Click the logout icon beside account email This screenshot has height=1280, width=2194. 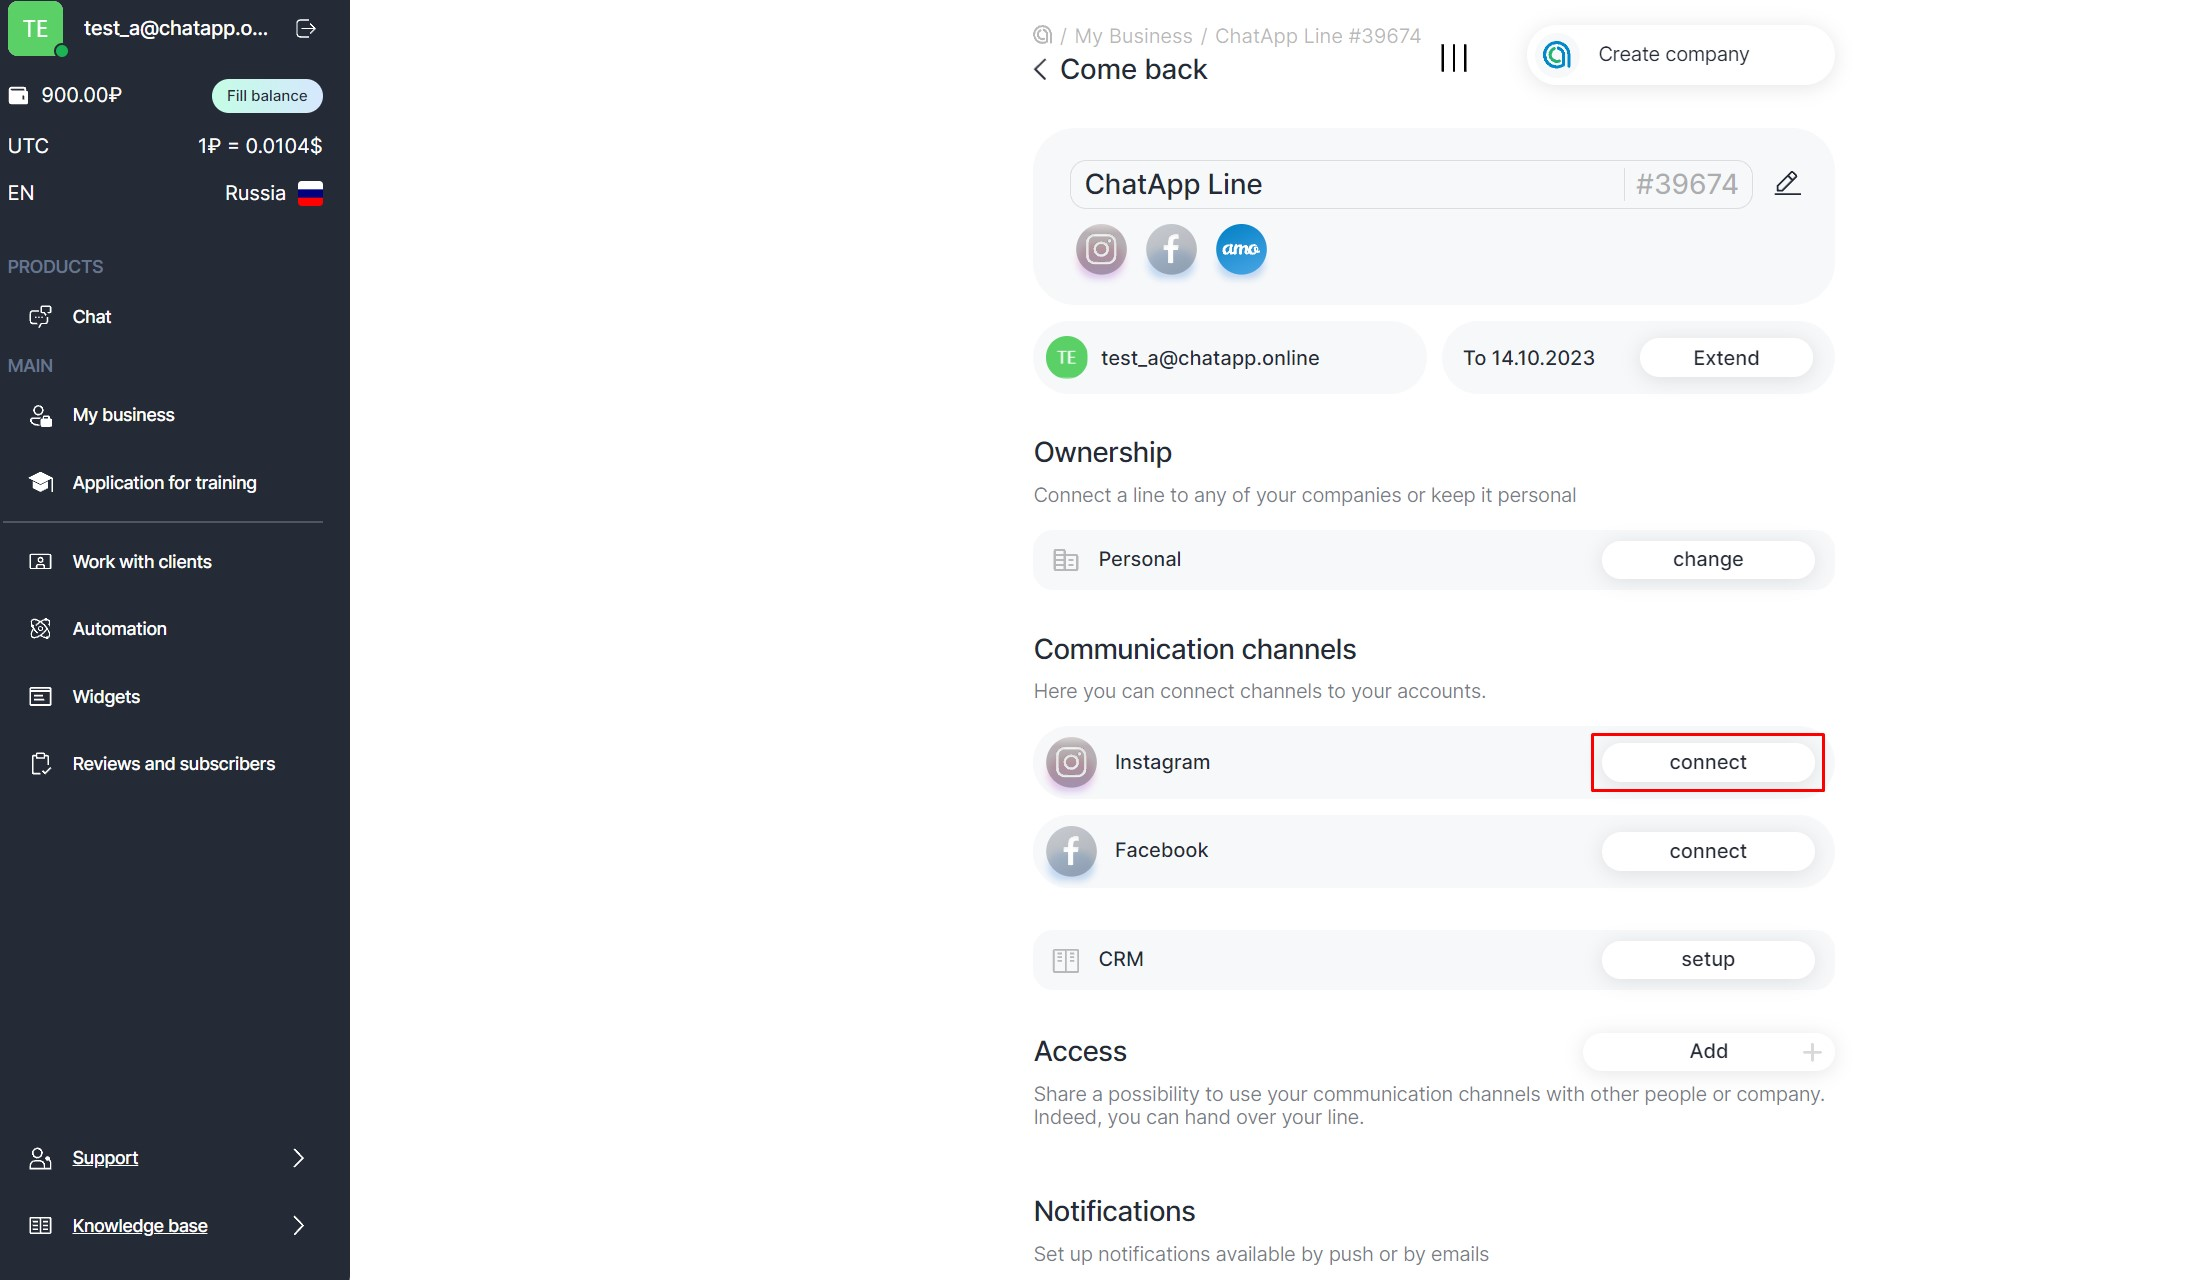point(306,29)
